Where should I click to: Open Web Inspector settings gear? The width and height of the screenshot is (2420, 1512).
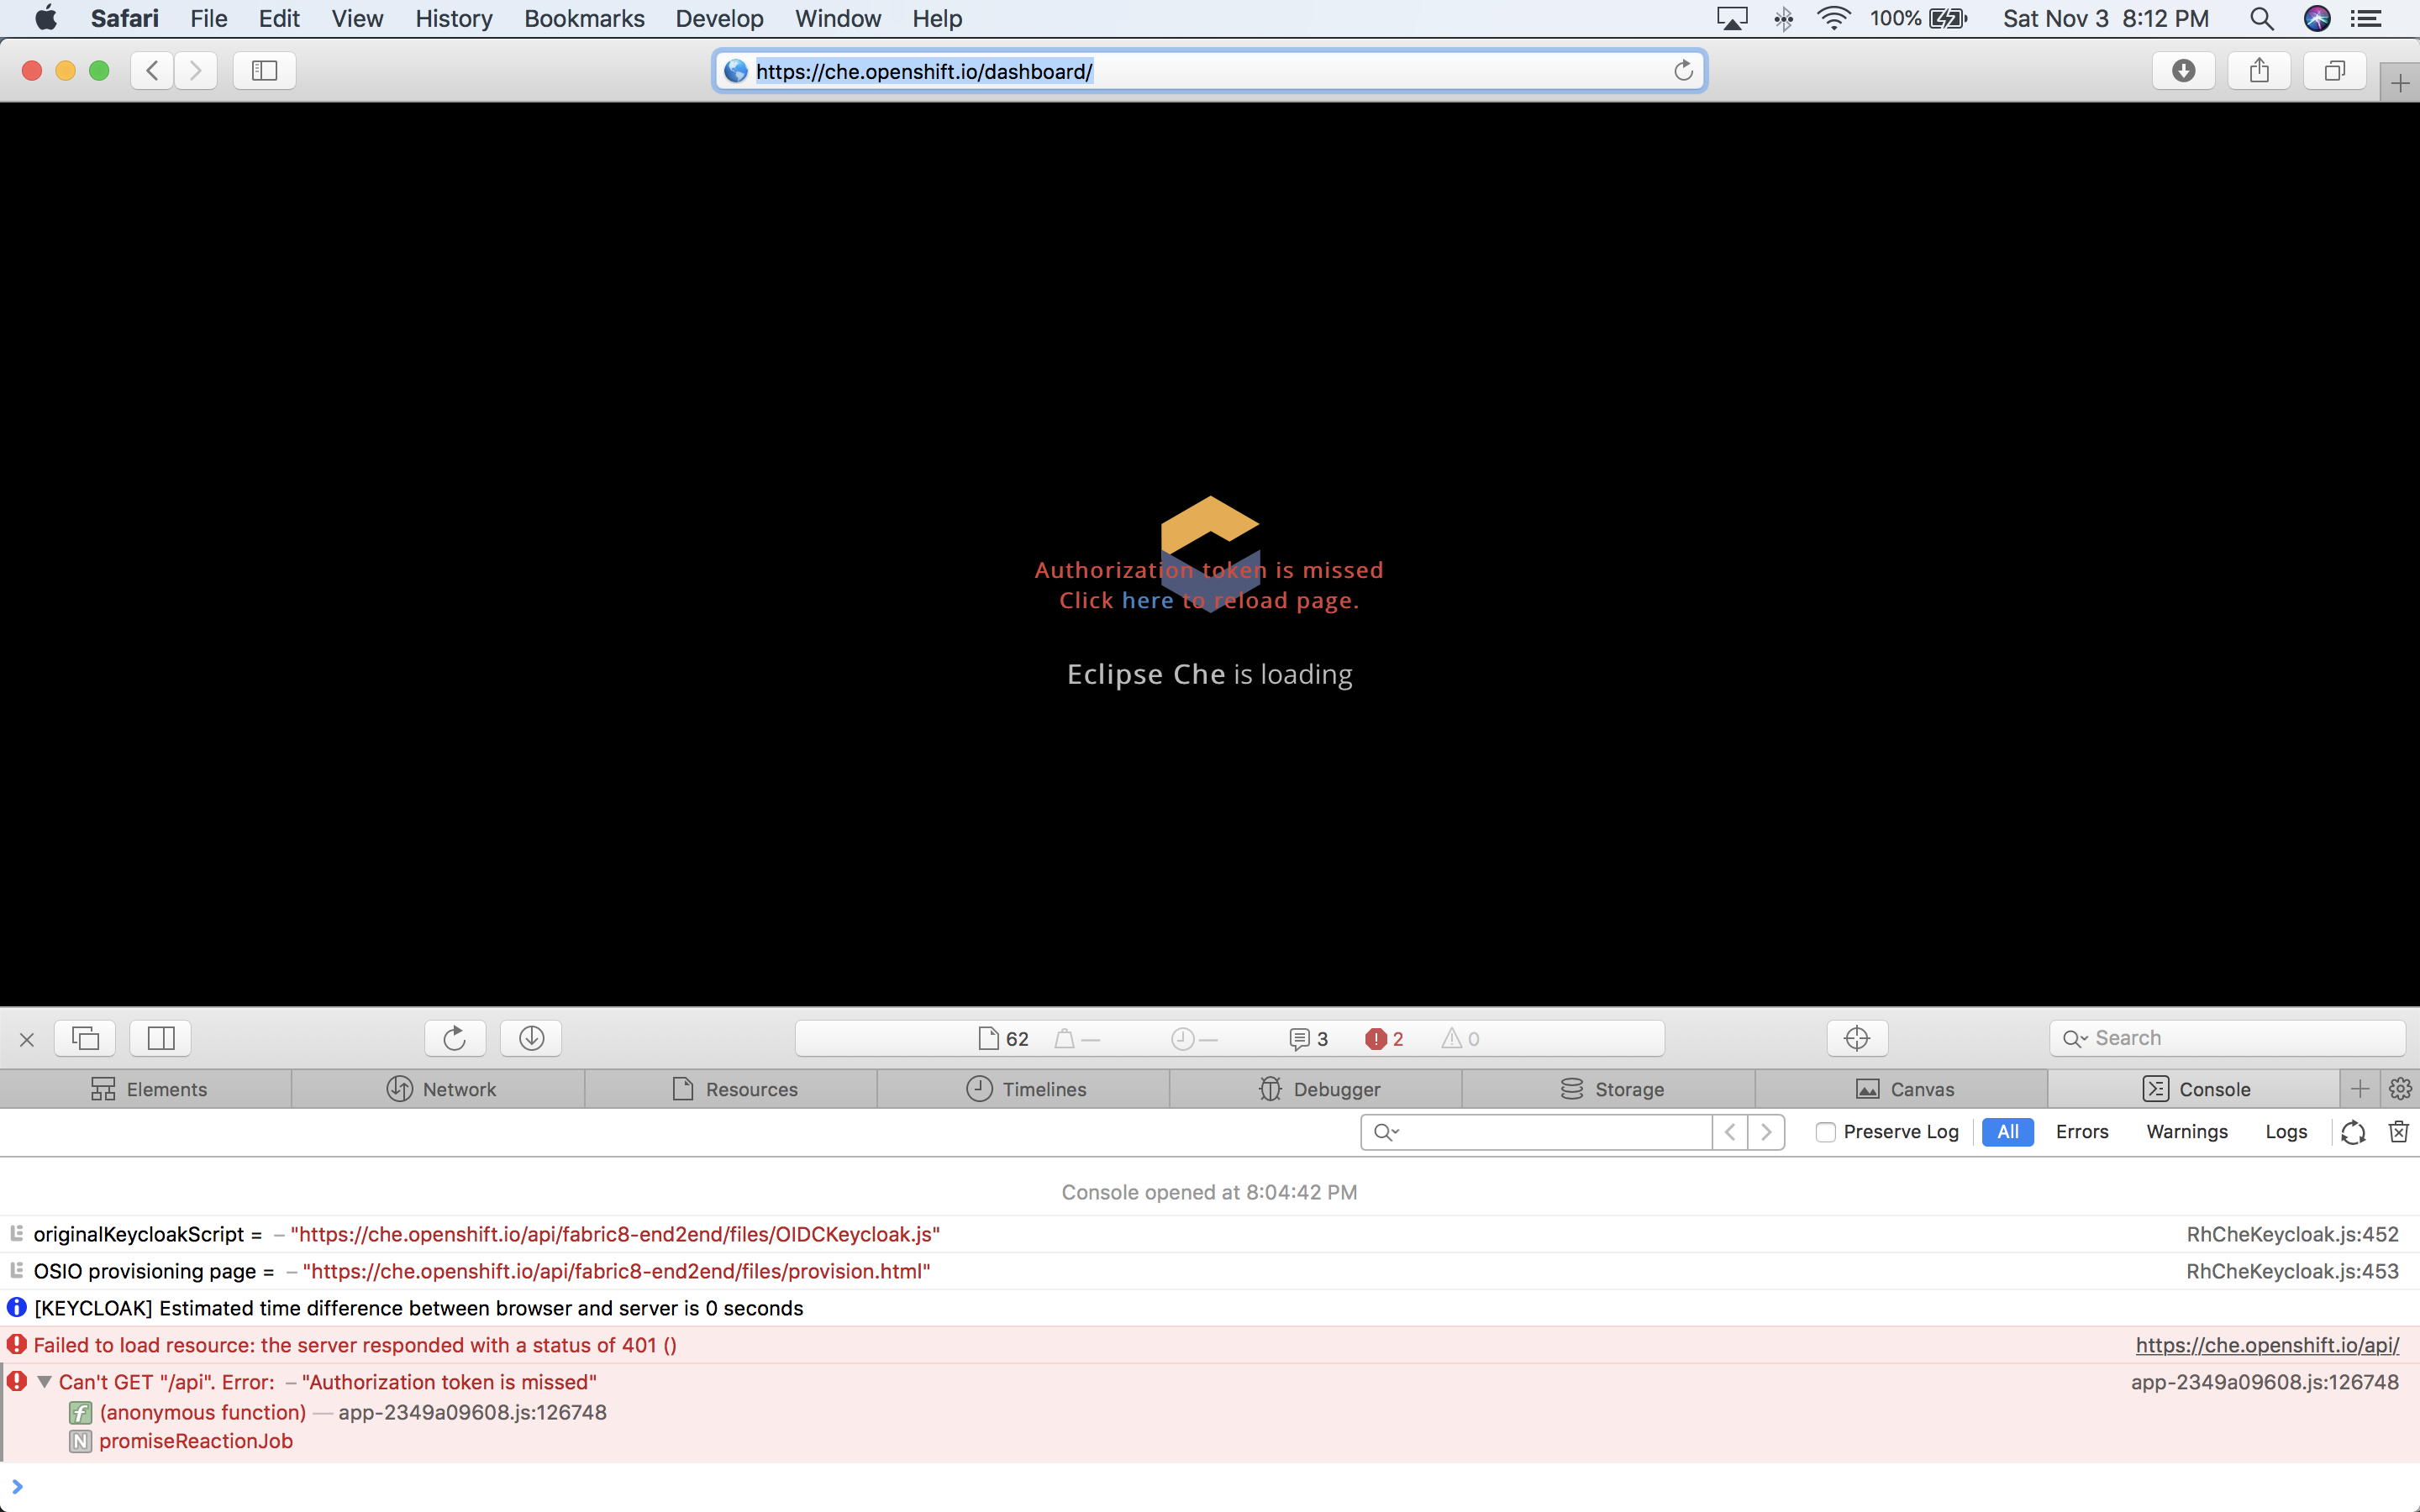coord(2400,1089)
